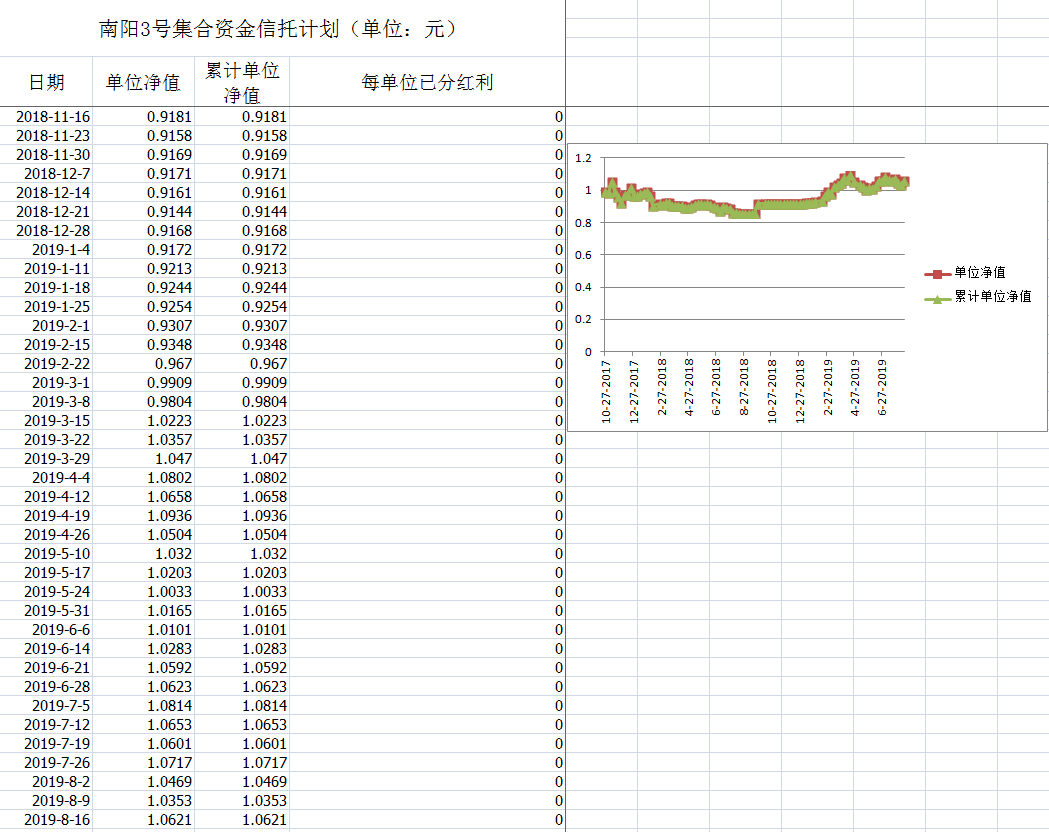Select date cell 2019-4-19
The image size is (1049, 832).
click(x=46, y=516)
